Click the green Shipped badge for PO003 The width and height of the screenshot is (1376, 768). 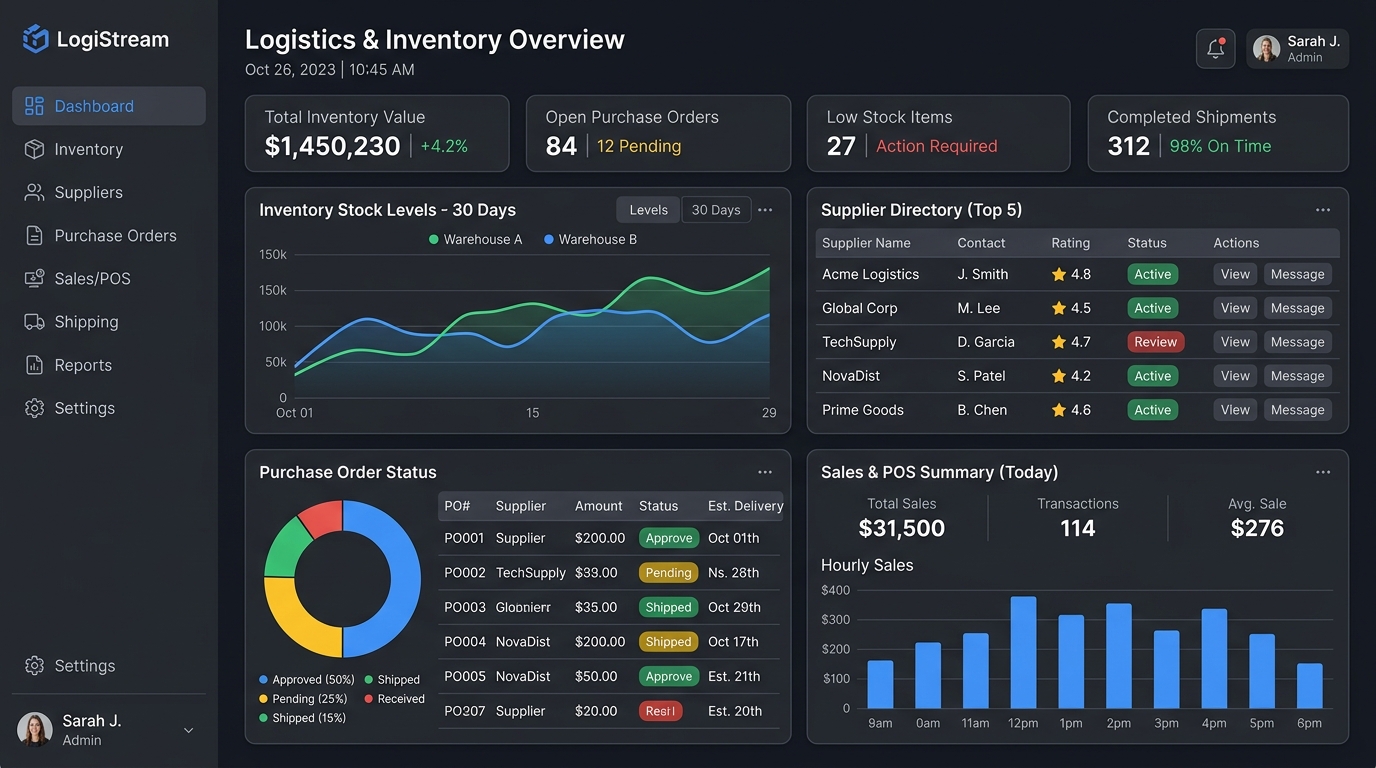tap(668, 607)
